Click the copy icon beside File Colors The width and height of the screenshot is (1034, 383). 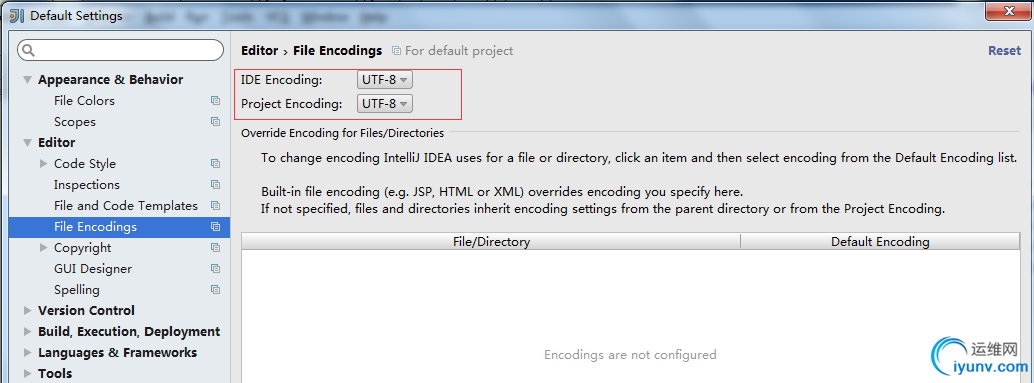click(215, 101)
